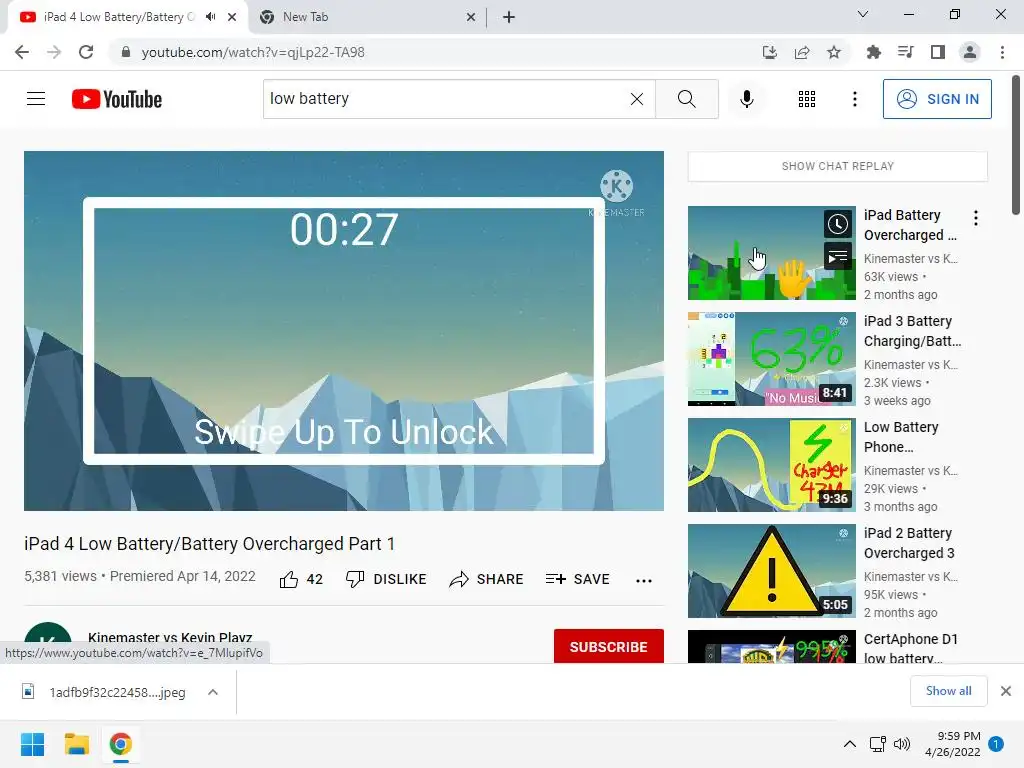The image size is (1024, 768).
Task: Bookmark this tab with star
Action: [833, 52]
